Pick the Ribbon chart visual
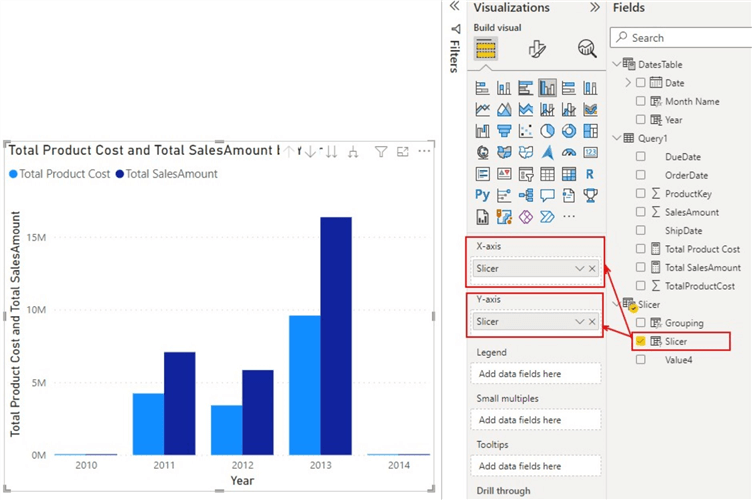Screen dimensions: 752x500 590,109
